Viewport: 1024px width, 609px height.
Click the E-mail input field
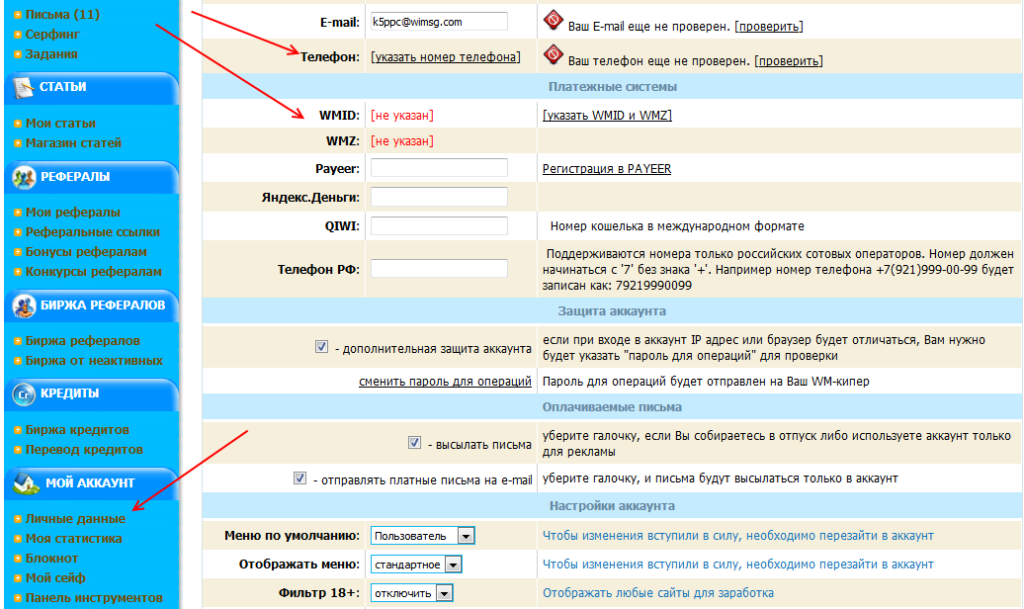(x=439, y=22)
